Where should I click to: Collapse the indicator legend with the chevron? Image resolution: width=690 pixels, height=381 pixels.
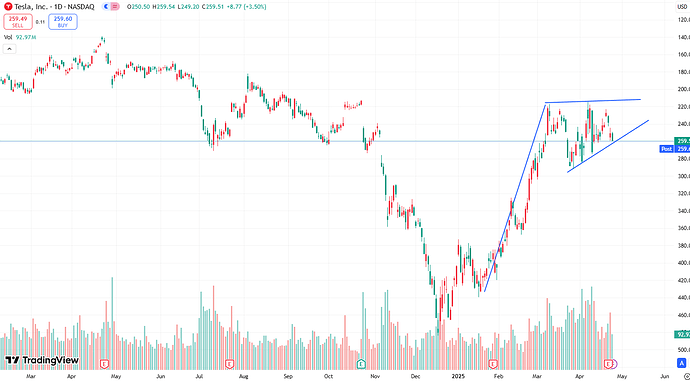coord(9,49)
